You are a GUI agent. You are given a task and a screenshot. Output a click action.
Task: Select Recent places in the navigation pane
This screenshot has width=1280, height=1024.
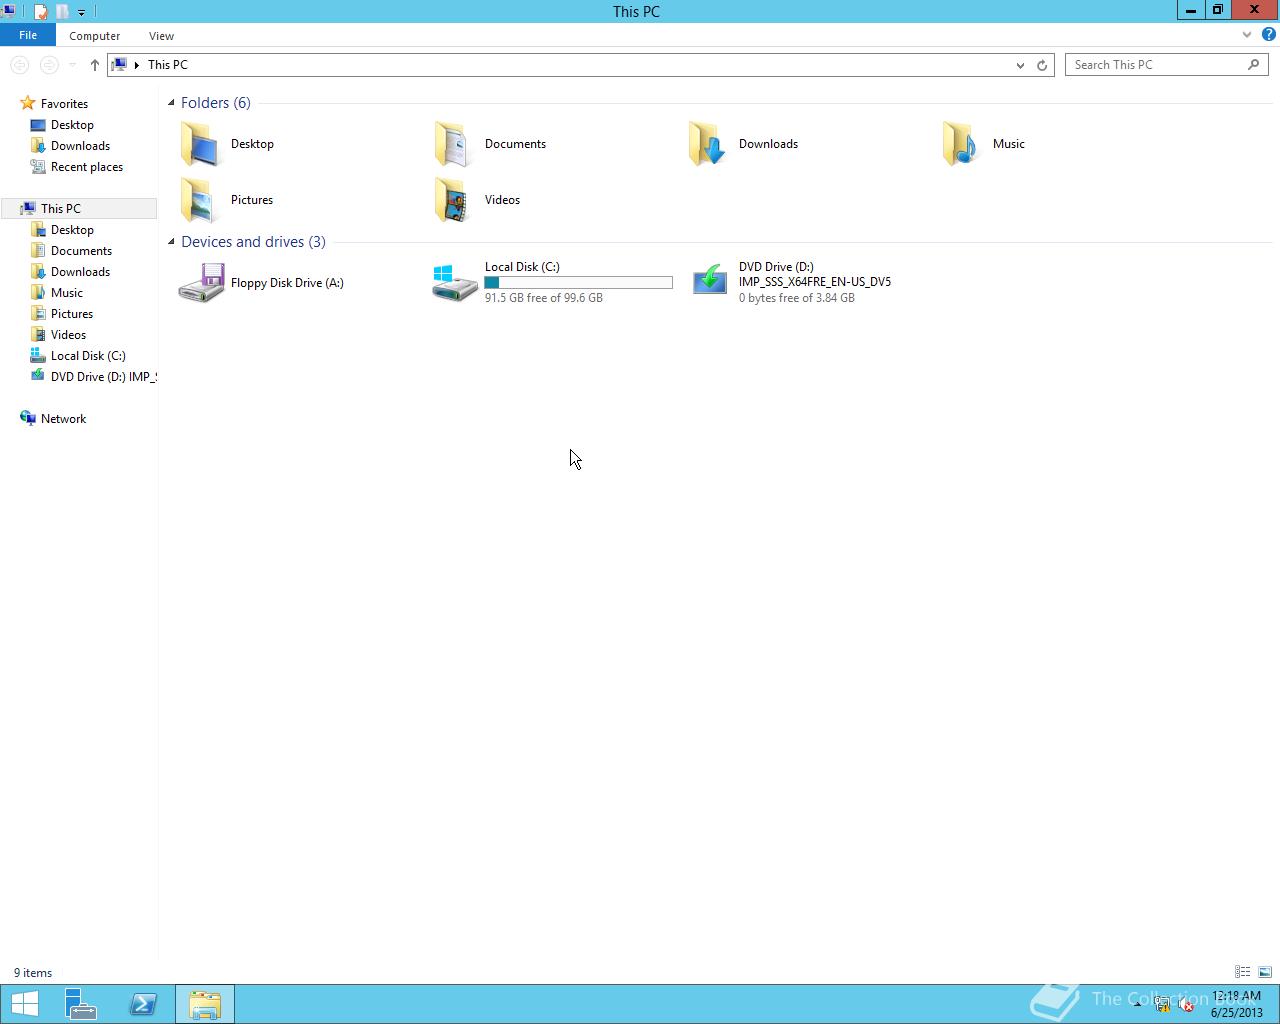tap(87, 167)
